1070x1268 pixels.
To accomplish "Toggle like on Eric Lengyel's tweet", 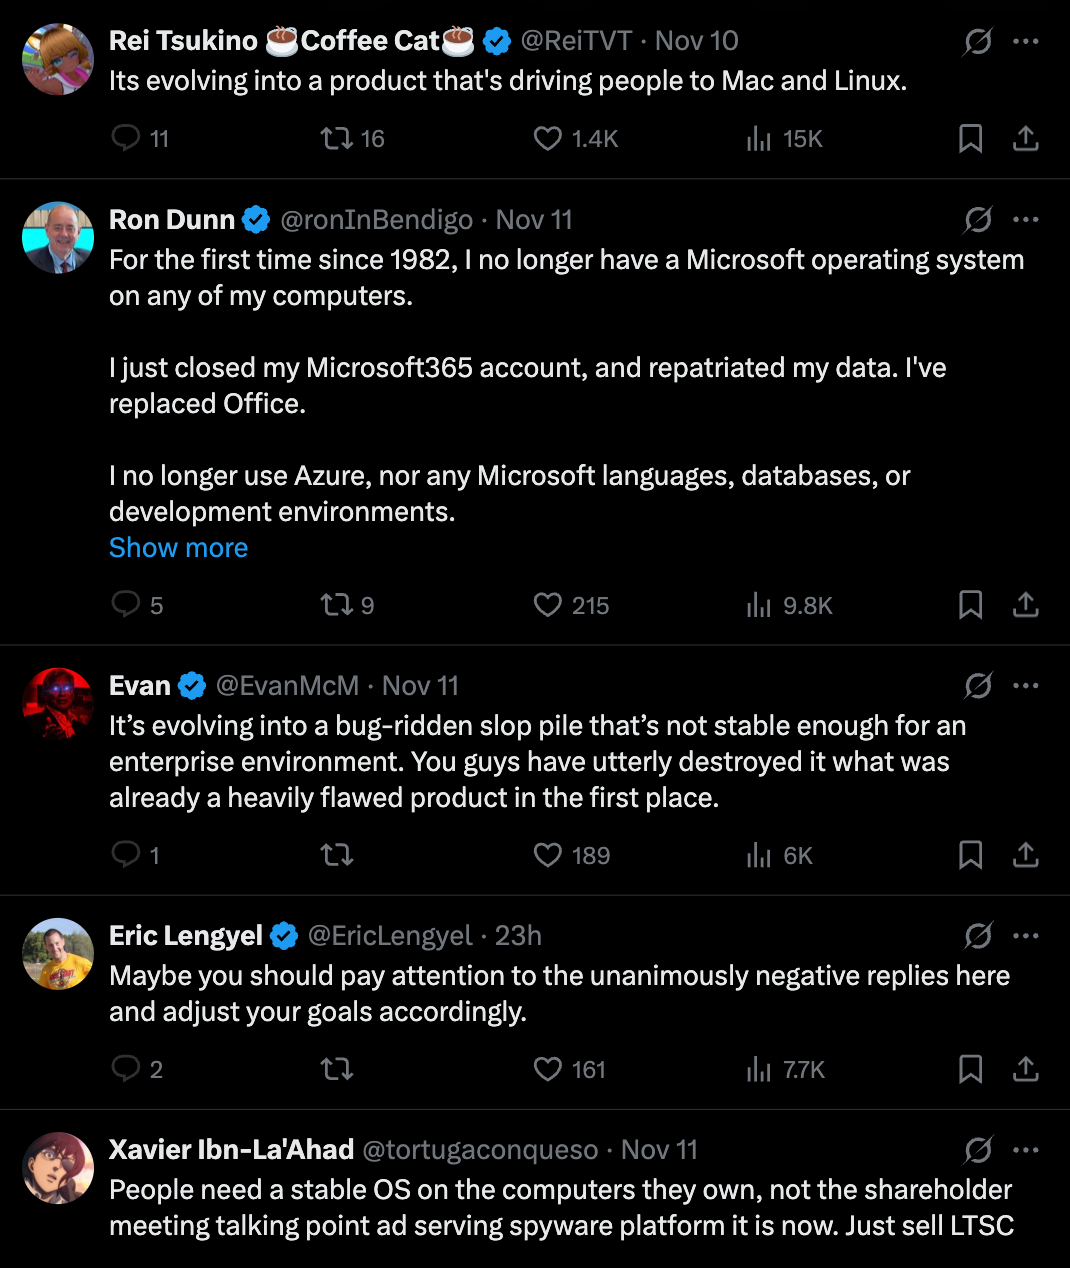I will point(548,1069).
